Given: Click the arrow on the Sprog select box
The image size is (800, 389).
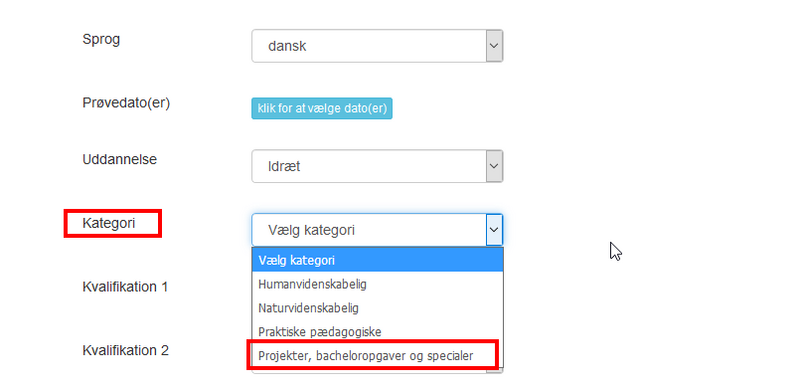Looking at the screenshot, I should (494, 46).
